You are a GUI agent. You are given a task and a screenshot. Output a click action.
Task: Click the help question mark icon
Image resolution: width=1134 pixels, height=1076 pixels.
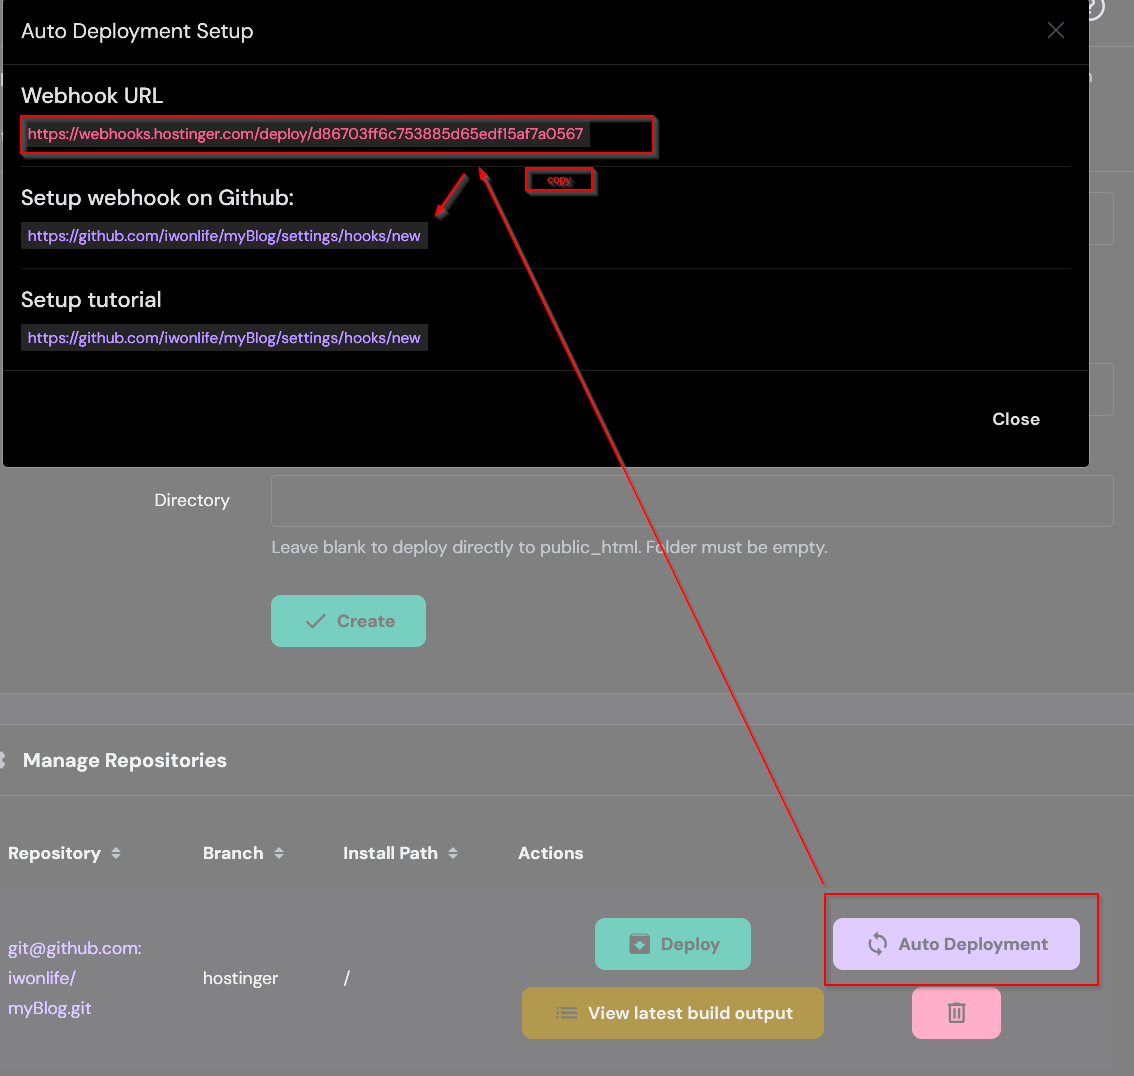[1093, 8]
